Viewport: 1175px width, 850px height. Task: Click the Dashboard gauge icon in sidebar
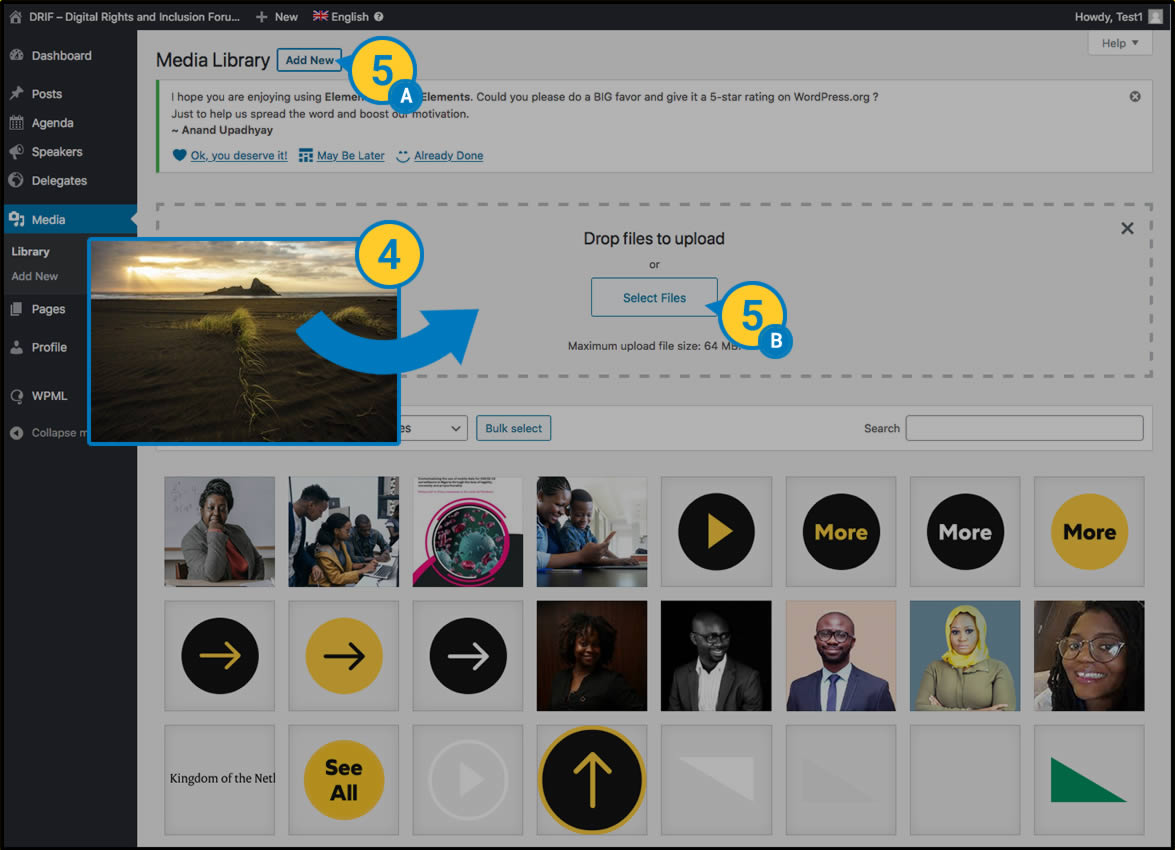(17, 56)
